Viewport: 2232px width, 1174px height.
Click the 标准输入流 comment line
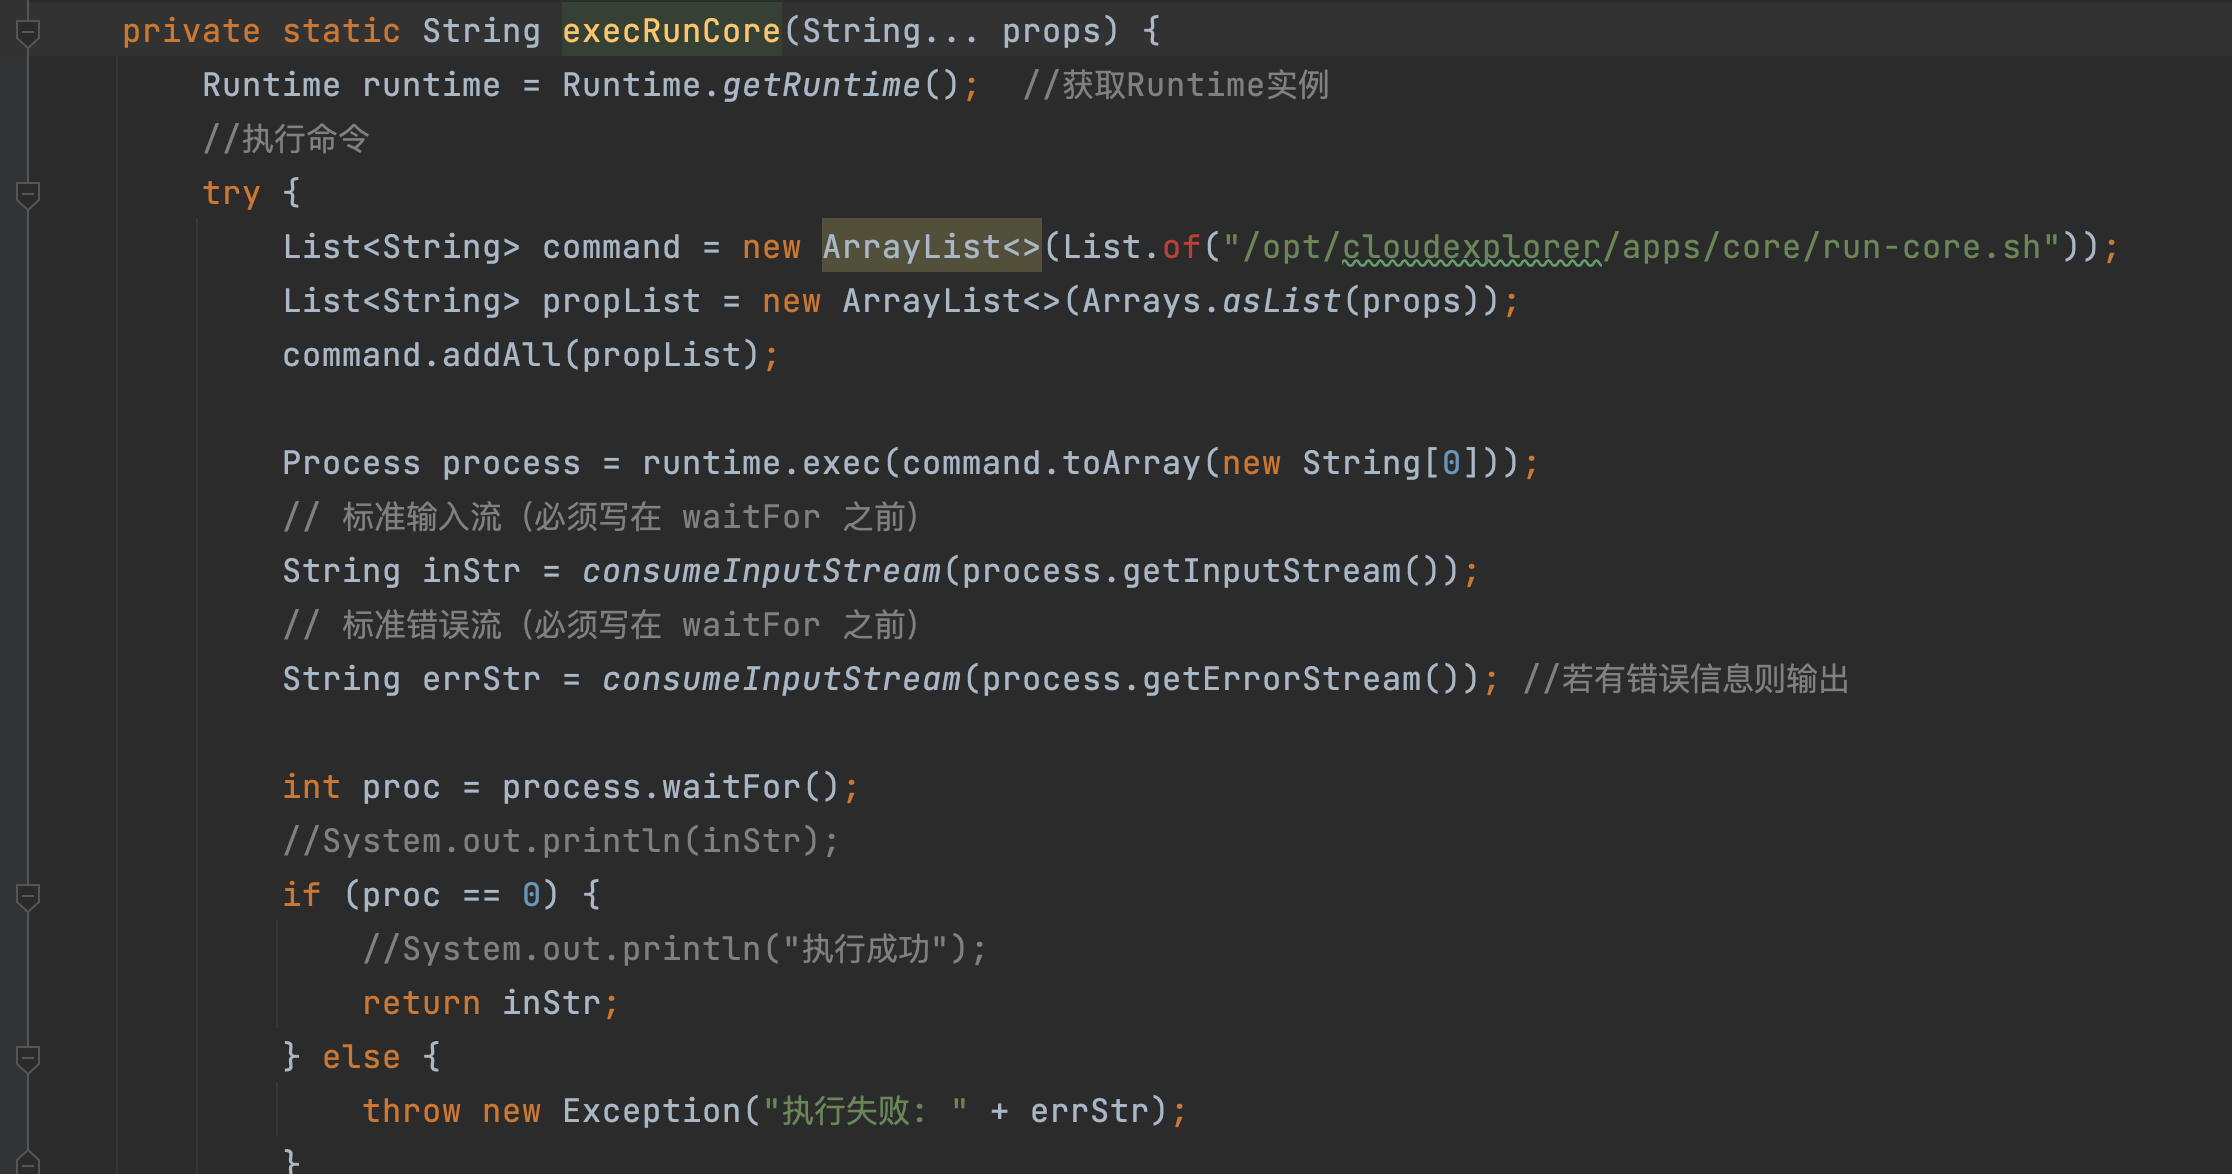tap(601, 517)
